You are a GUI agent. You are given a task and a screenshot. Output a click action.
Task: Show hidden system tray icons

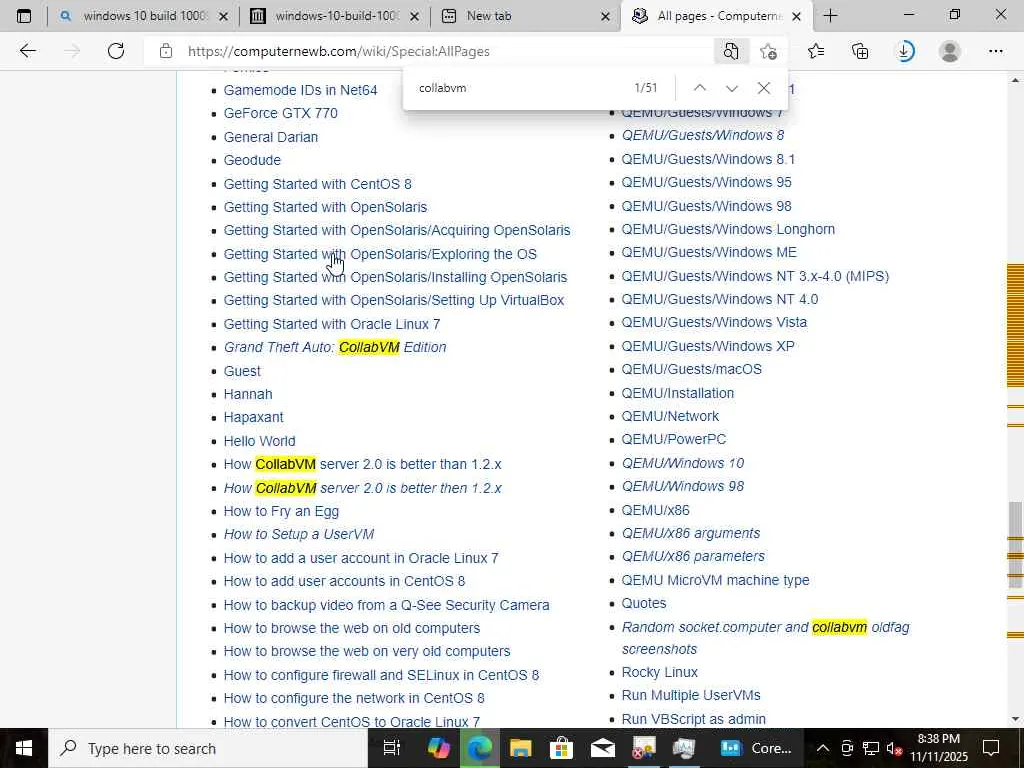[x=823, y=748]
